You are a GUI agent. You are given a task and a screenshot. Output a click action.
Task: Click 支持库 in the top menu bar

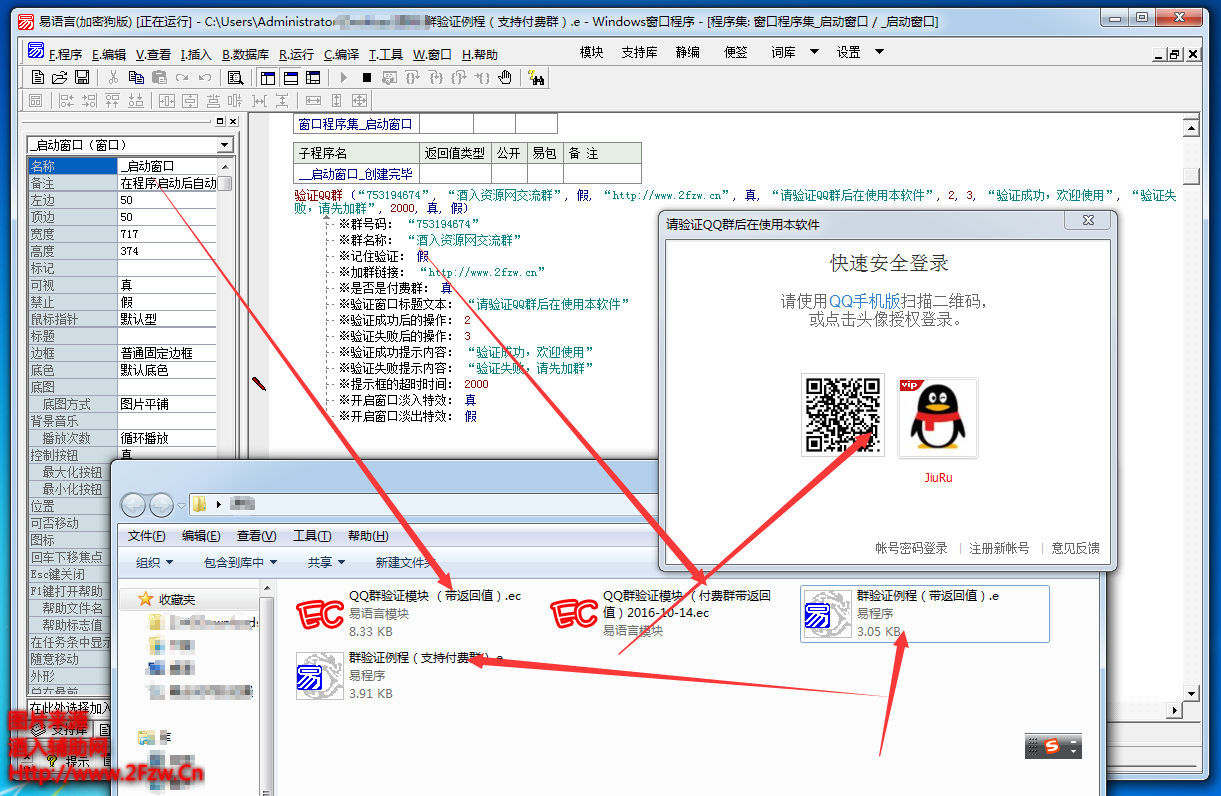(639, 52)
